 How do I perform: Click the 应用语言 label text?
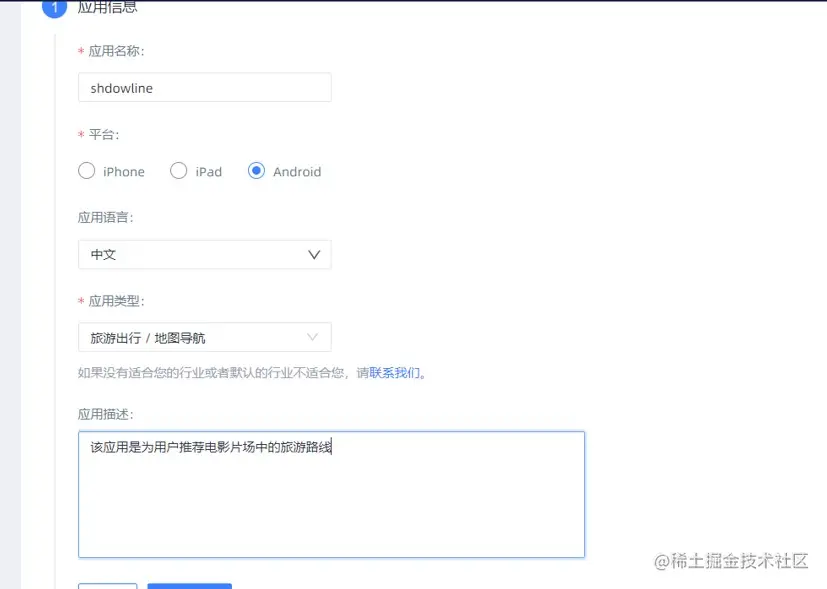pos(105,218)
